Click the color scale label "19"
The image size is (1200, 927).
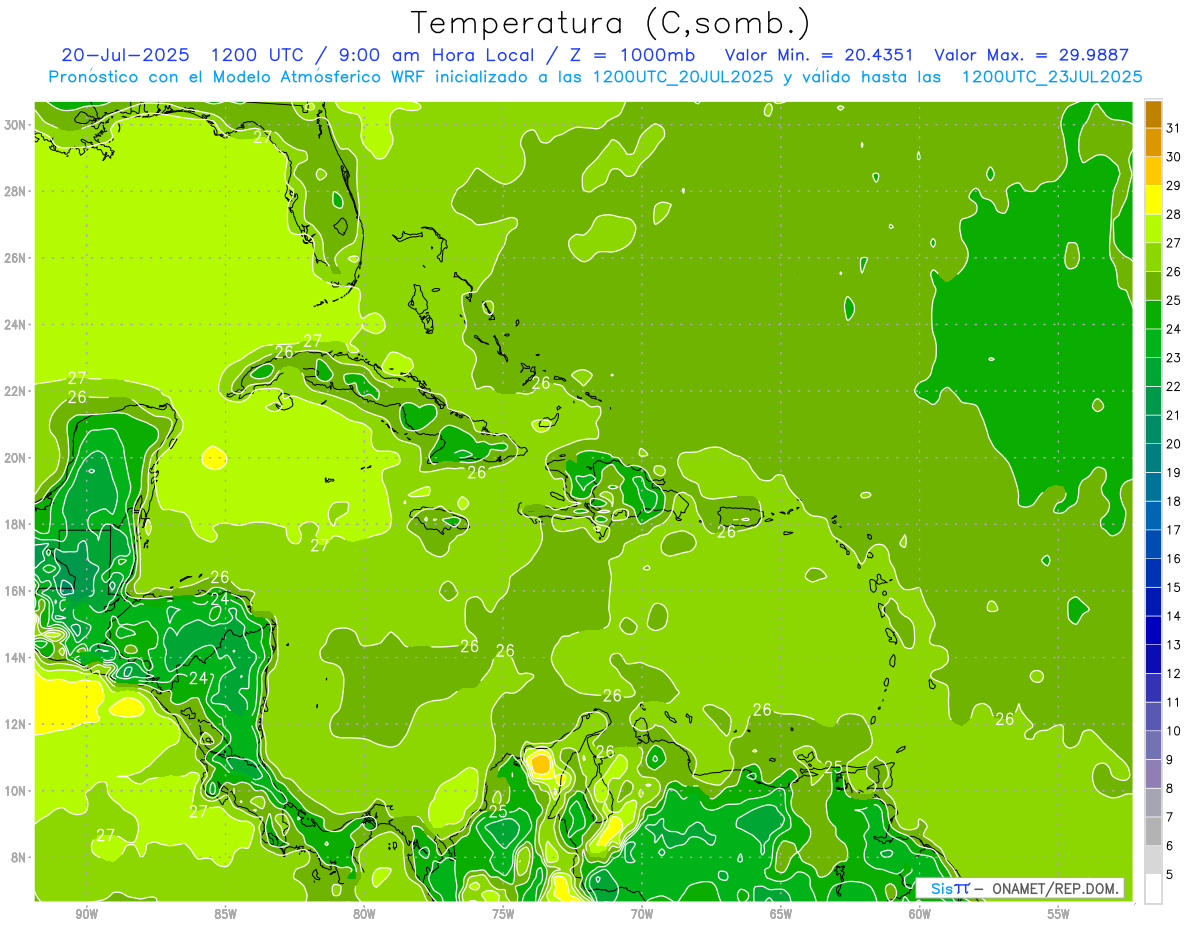(x=1173, y=473)
